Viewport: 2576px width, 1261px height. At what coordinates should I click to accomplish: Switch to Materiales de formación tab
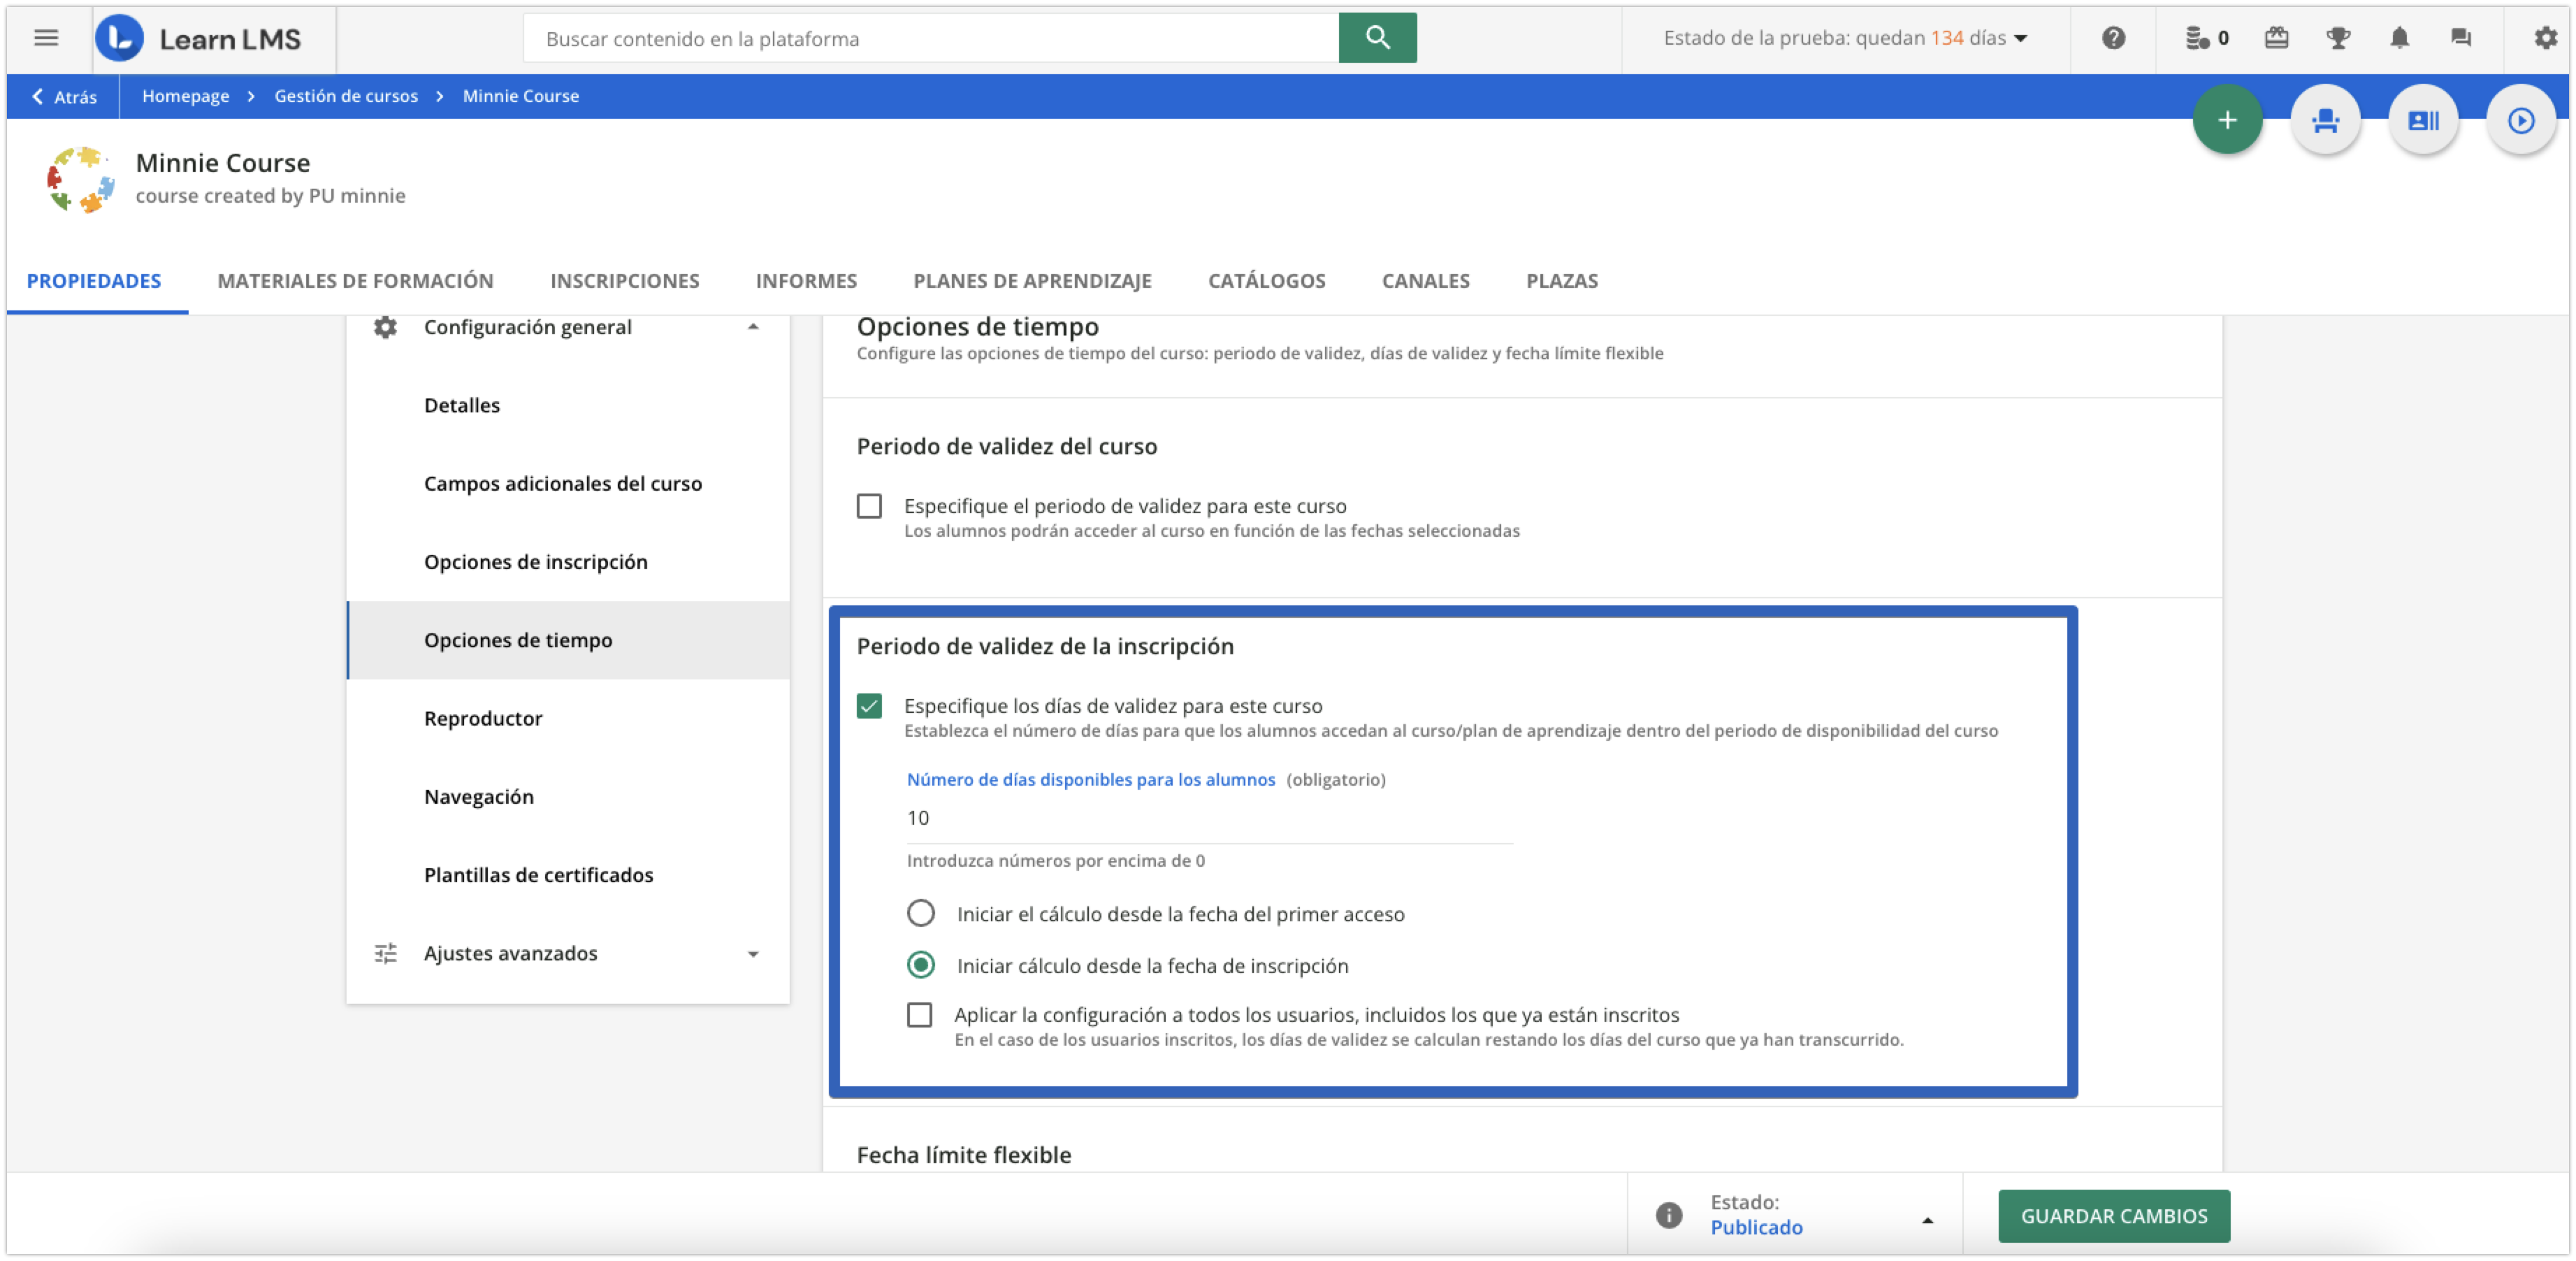[x=356, y=281]
